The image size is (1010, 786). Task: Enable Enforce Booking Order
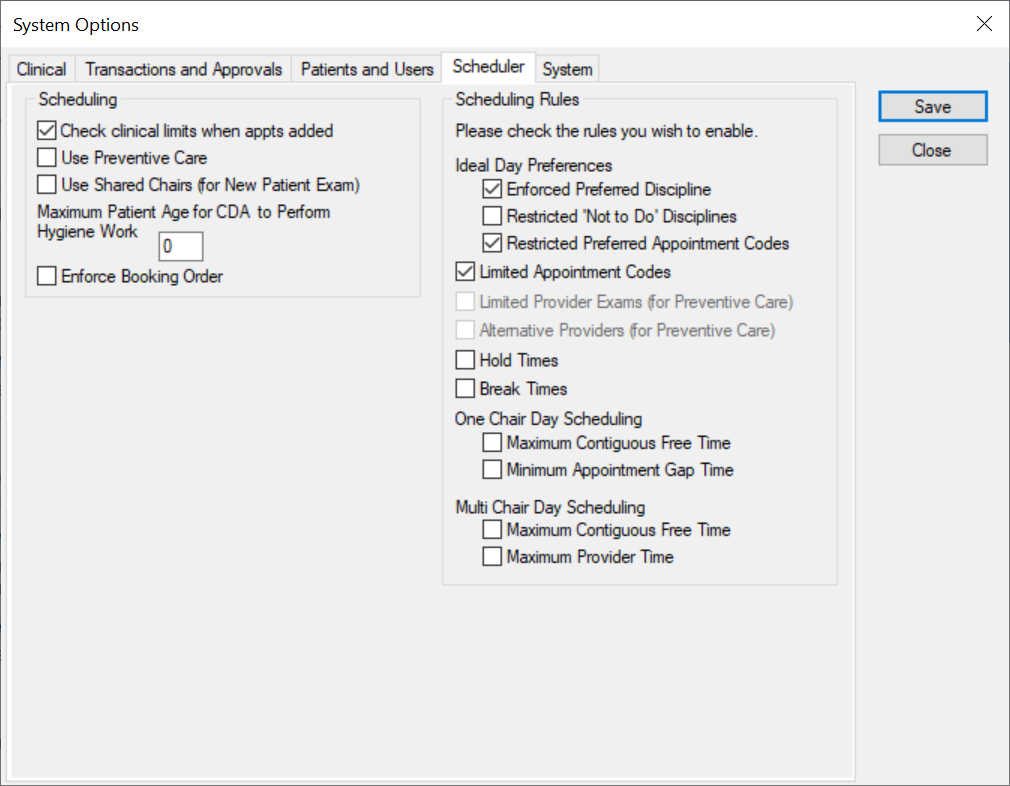[45, 276]
